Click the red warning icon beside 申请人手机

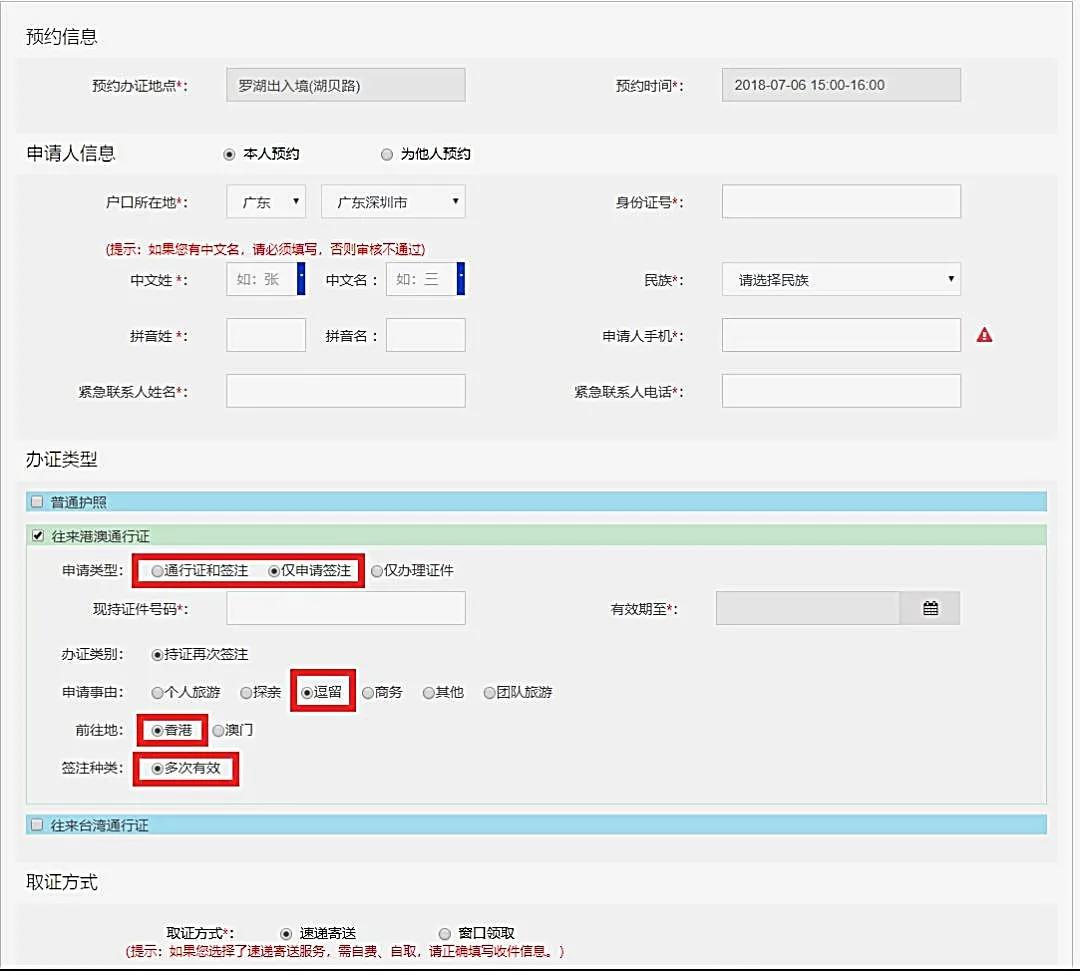click(x=984, y=336)
